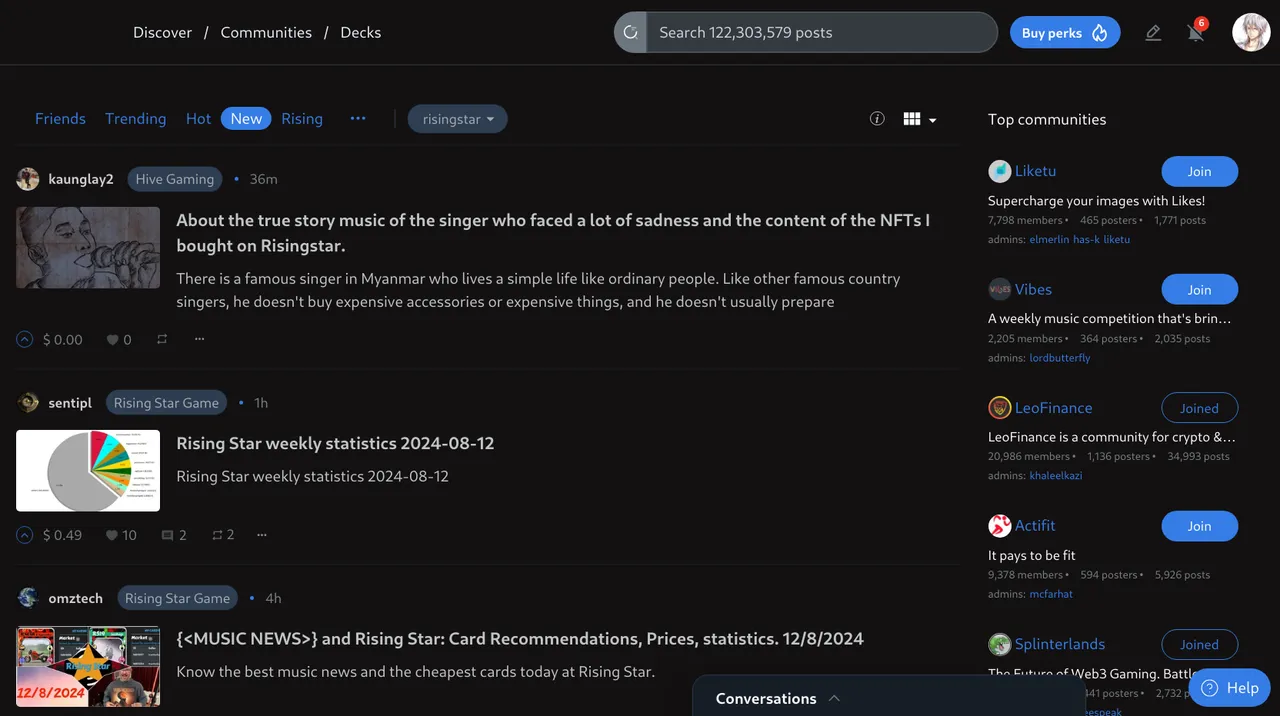
Task: Click kaunglay2's avatar
Action: (28, 179)
